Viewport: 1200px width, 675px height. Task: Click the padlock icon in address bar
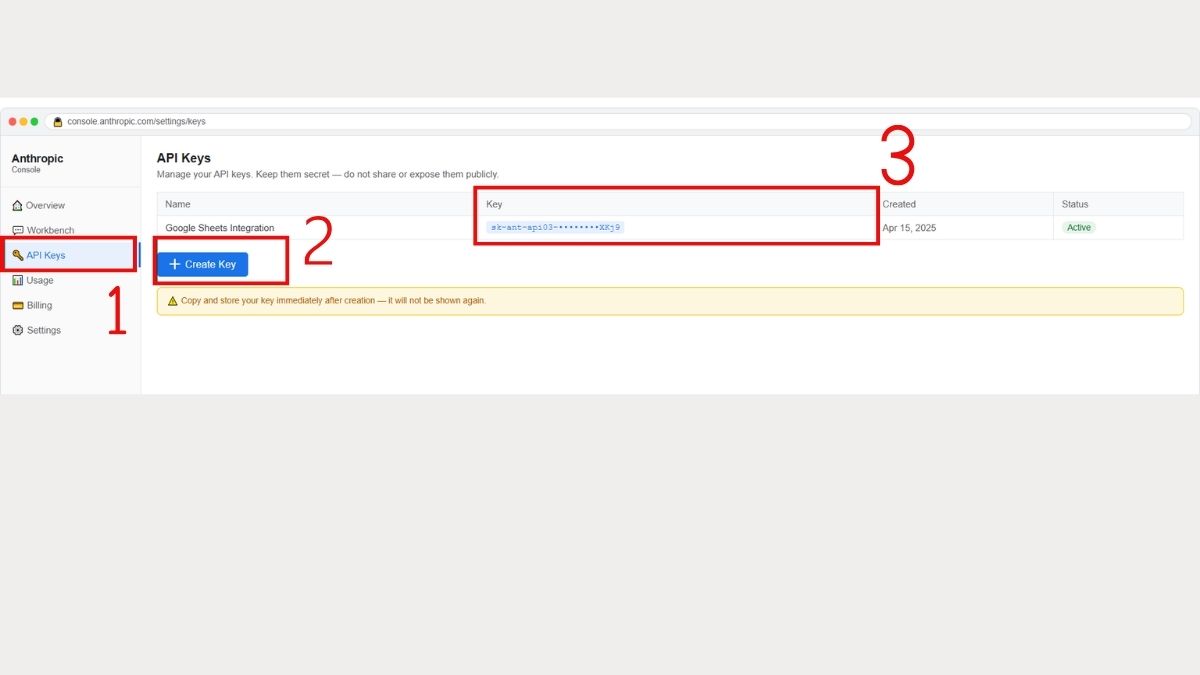58,122
